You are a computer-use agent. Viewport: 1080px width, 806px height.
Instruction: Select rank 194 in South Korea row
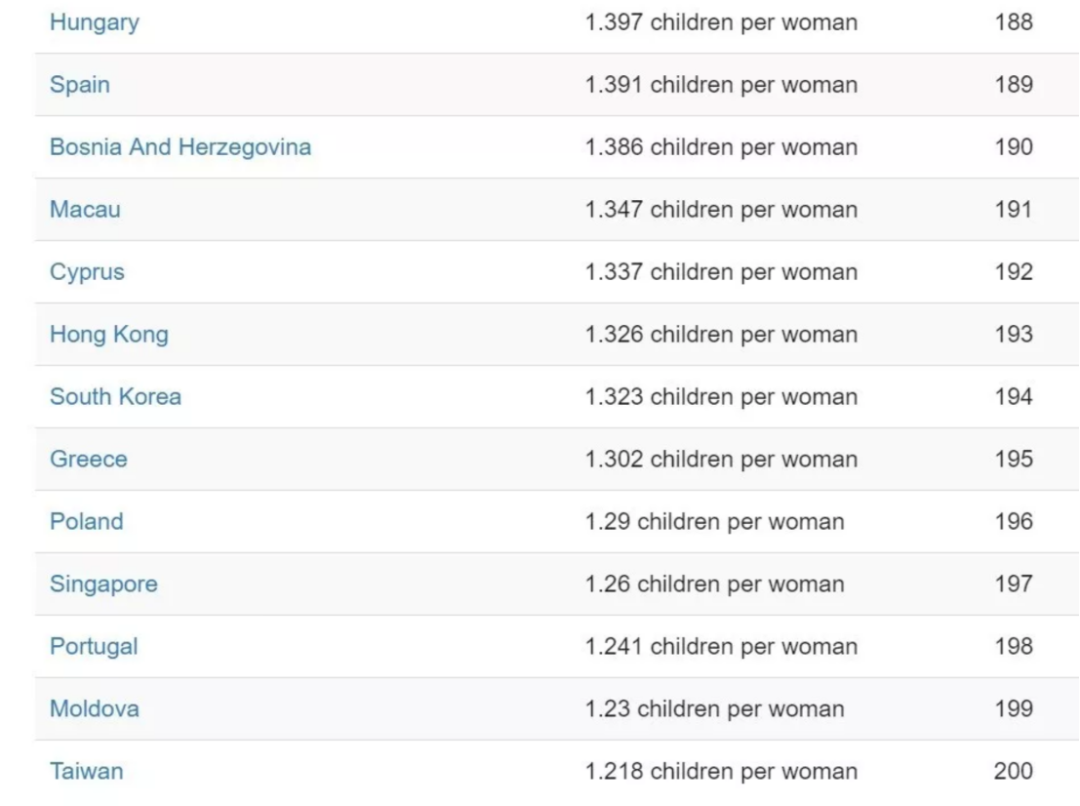(1012, 397)
